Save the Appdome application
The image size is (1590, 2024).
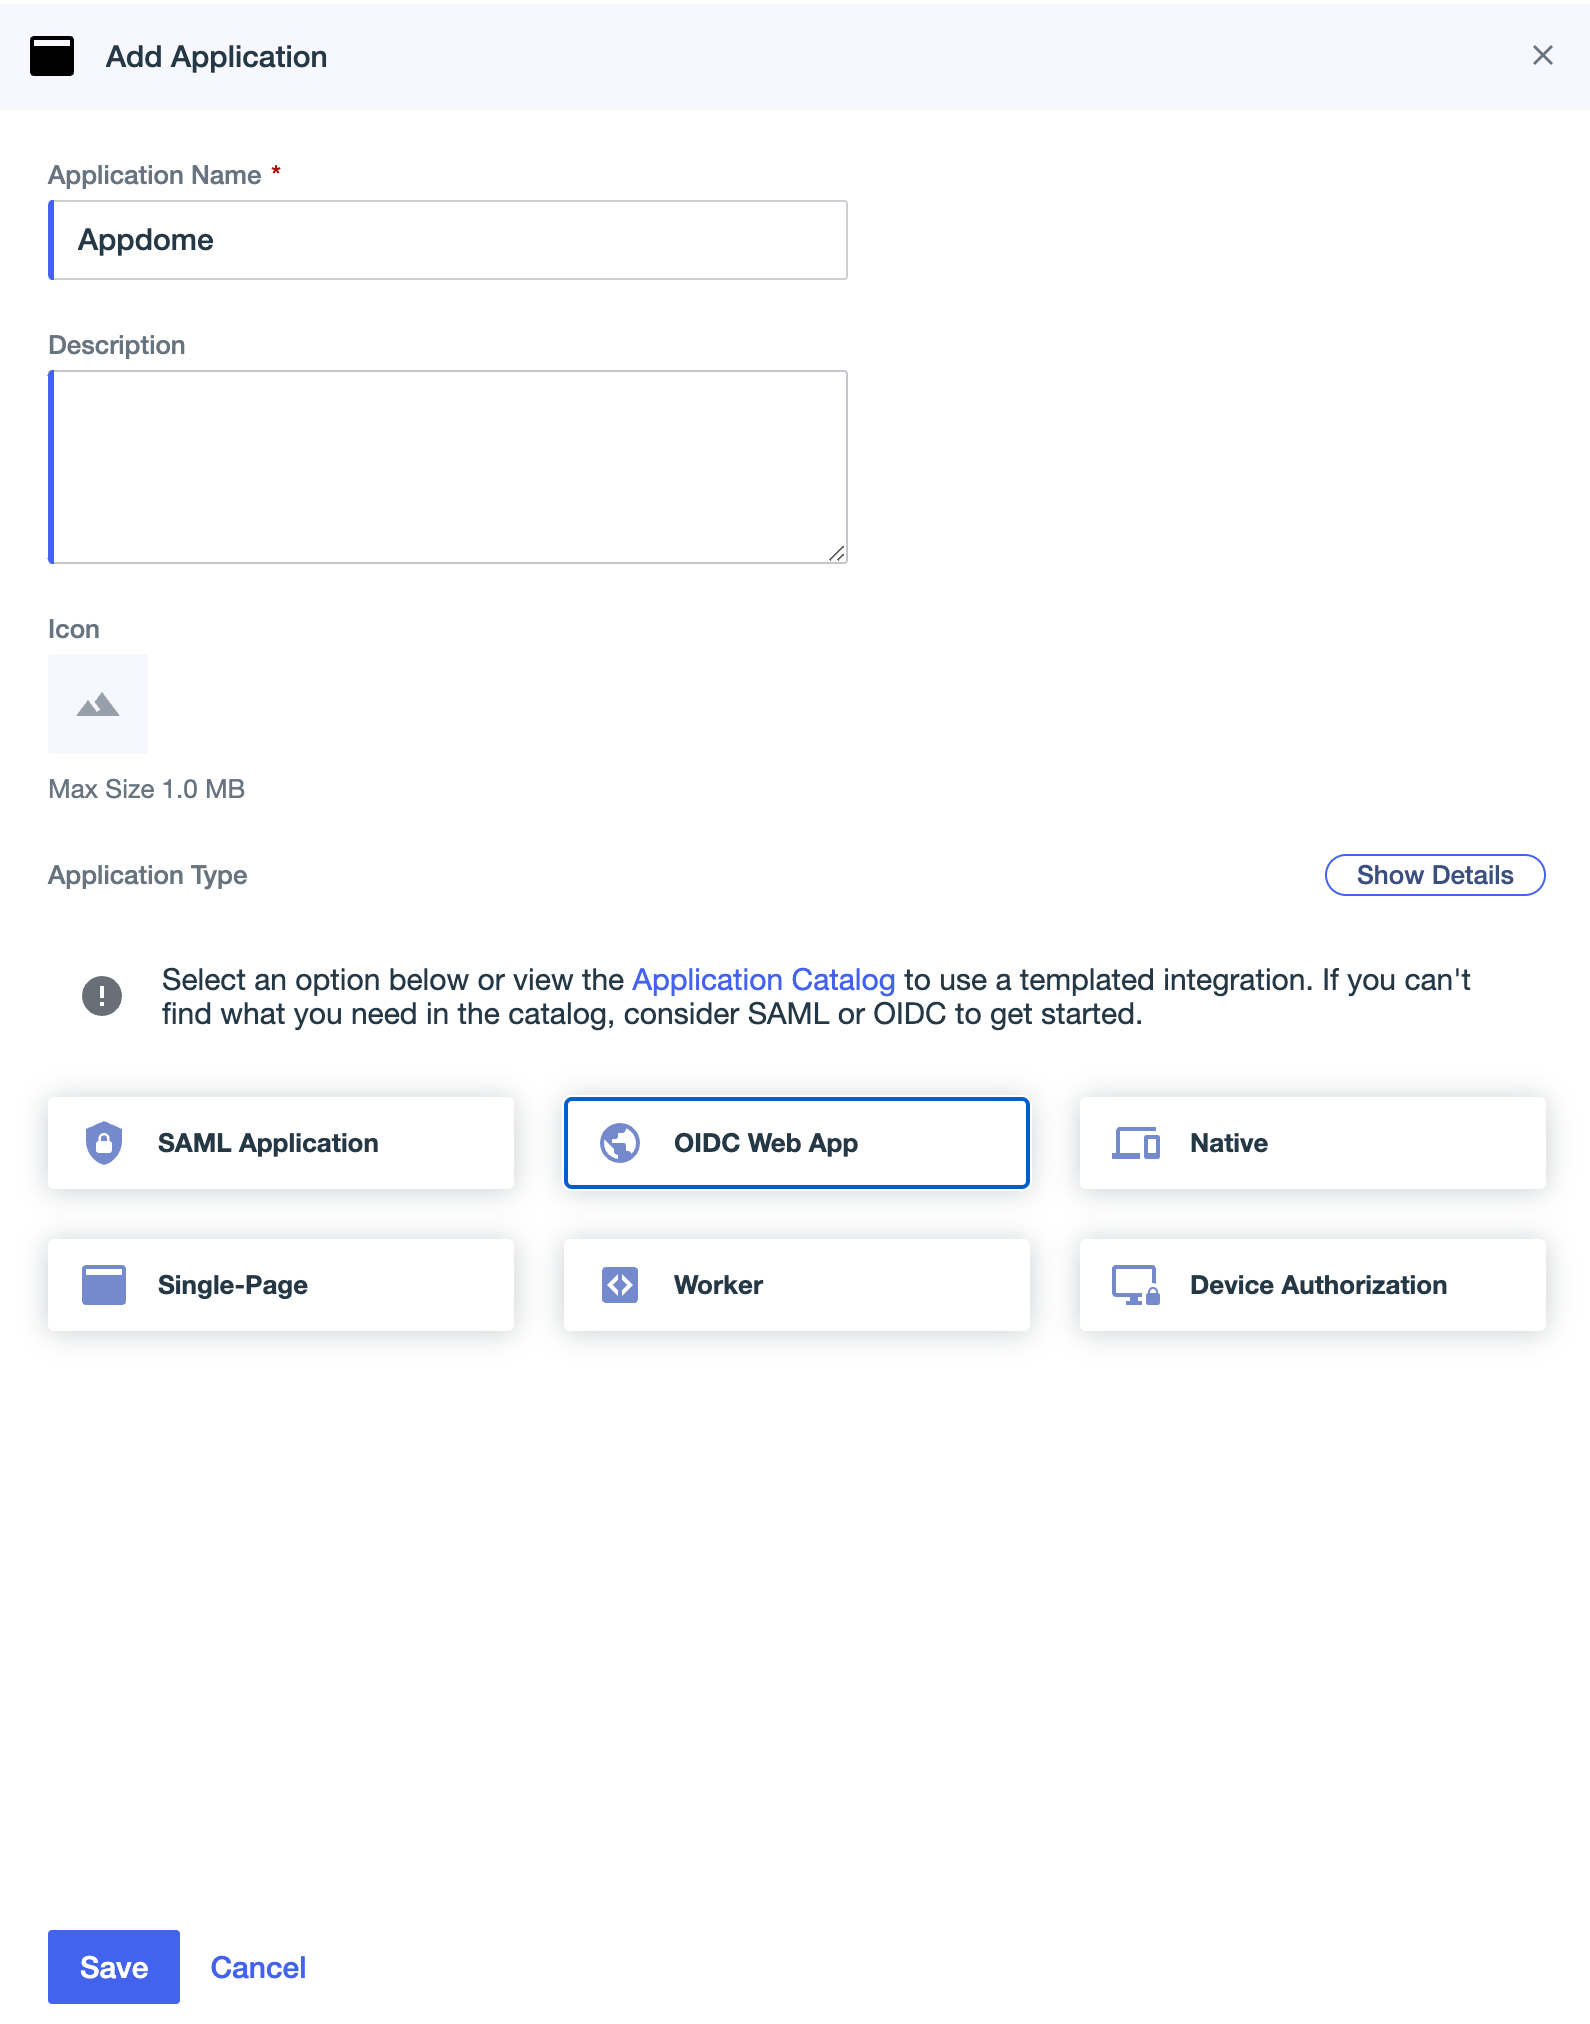(113, 1967)
